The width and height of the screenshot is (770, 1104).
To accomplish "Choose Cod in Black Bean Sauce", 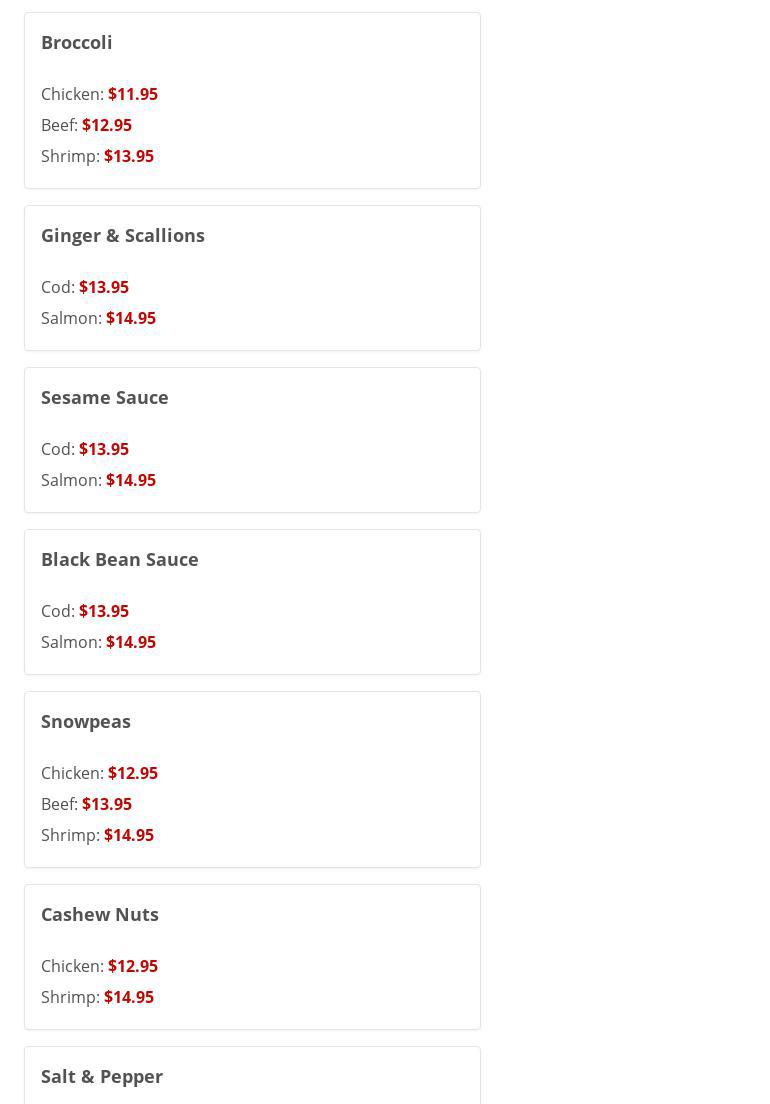I will [85, 611].
